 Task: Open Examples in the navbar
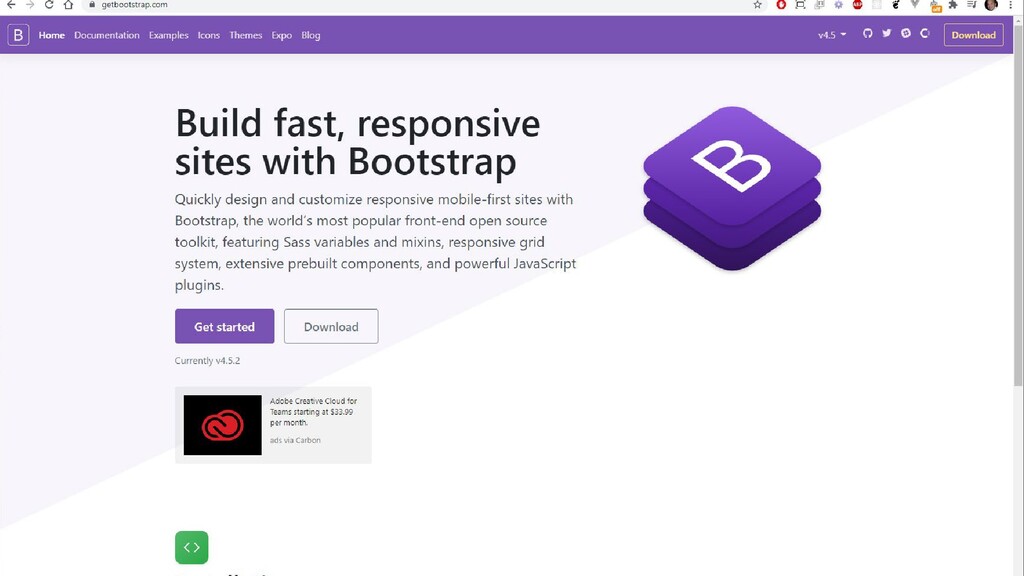coord(168,35)
